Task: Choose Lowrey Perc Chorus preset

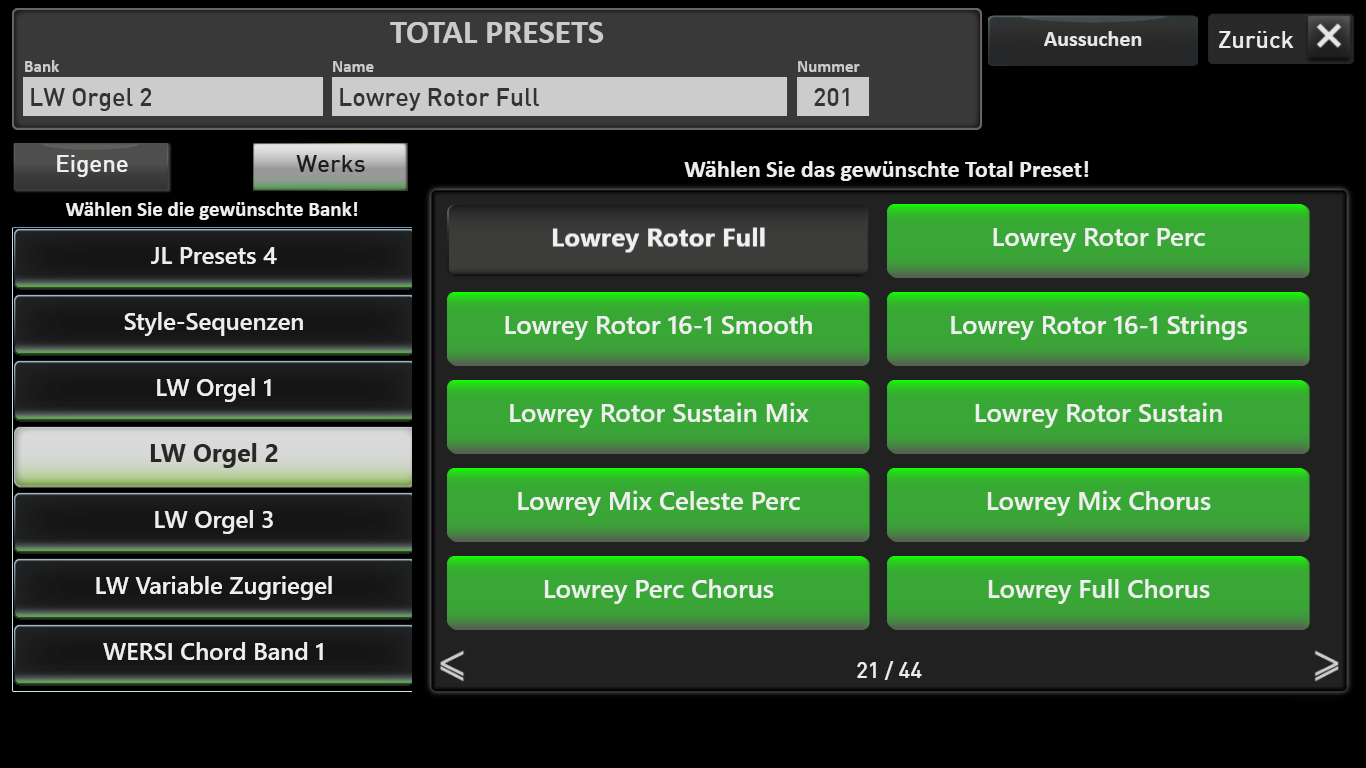Action: (x=658, y=592)
